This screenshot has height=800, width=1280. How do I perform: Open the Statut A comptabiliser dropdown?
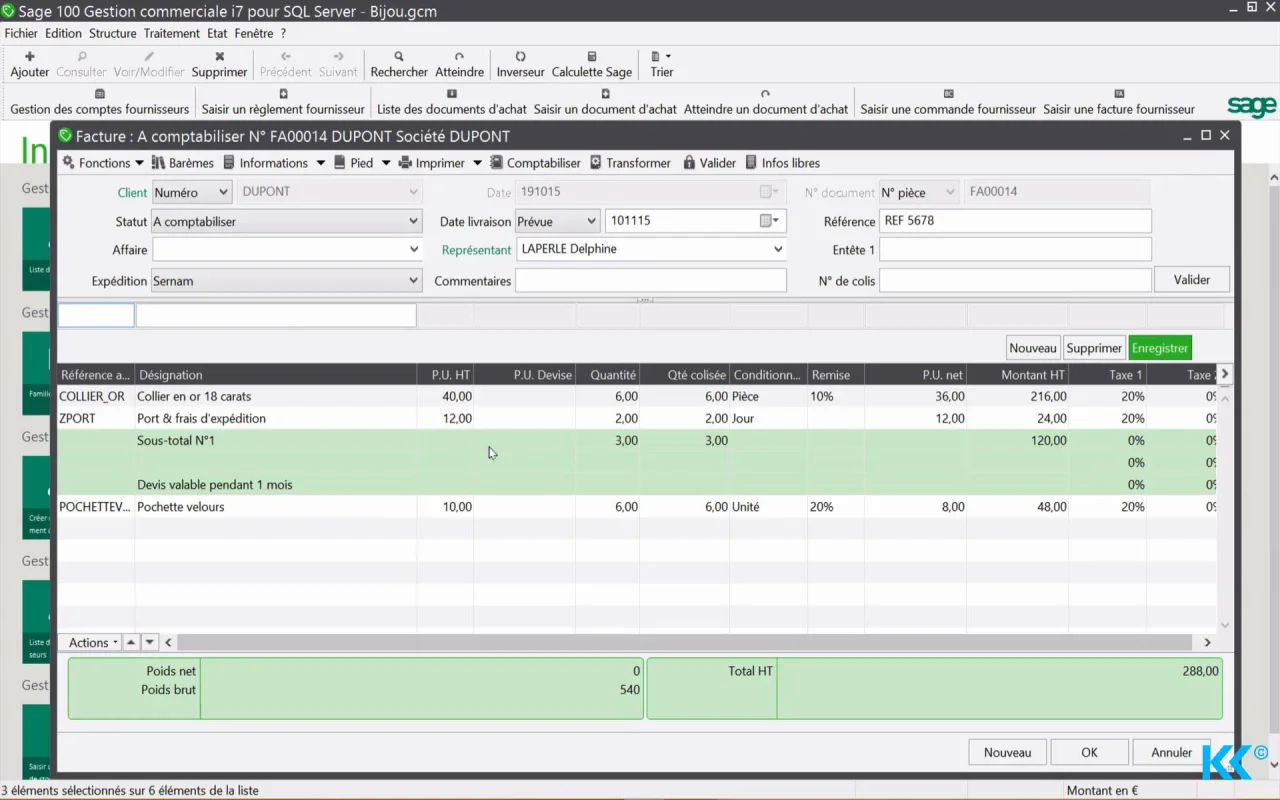click(287, 222)
